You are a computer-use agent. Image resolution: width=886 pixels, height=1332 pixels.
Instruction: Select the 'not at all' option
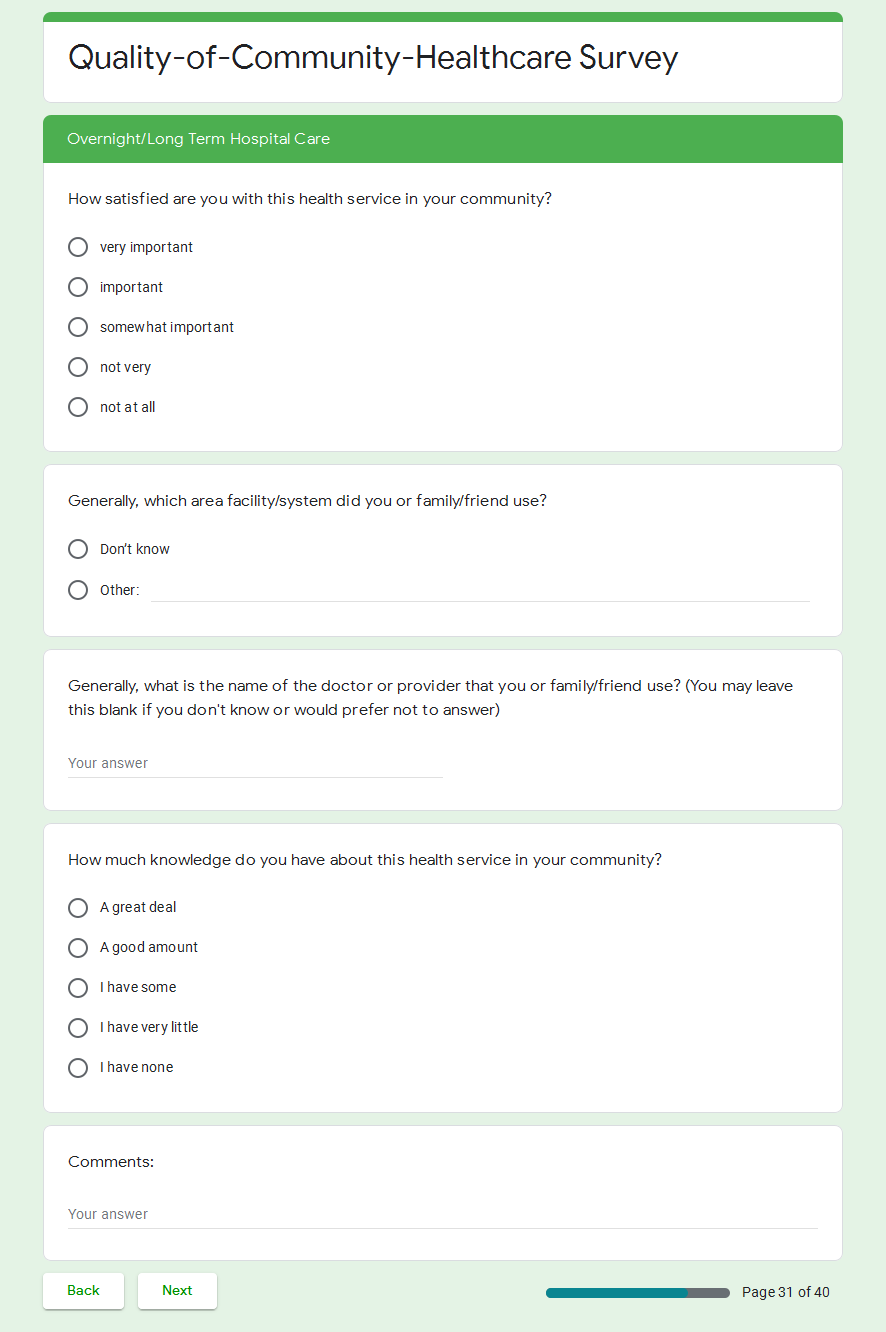click(x=78, y=407)
